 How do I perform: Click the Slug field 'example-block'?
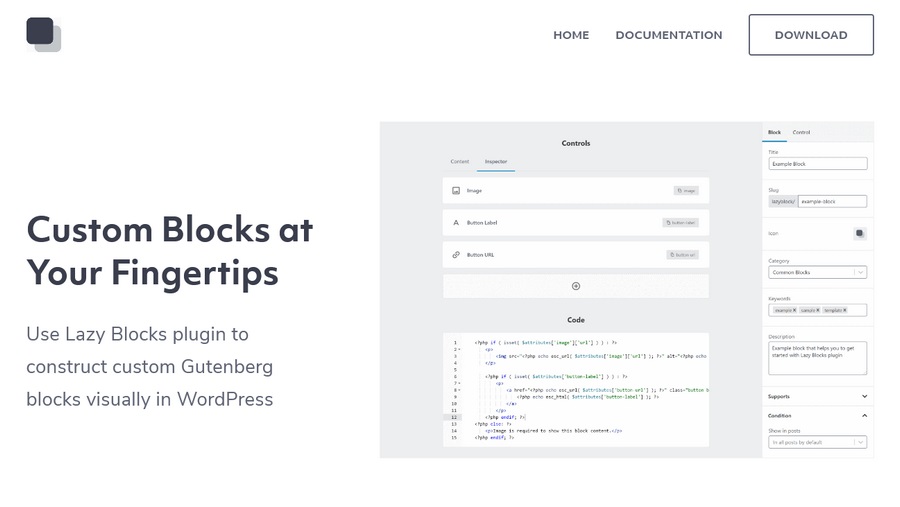[x=832, y=202]
